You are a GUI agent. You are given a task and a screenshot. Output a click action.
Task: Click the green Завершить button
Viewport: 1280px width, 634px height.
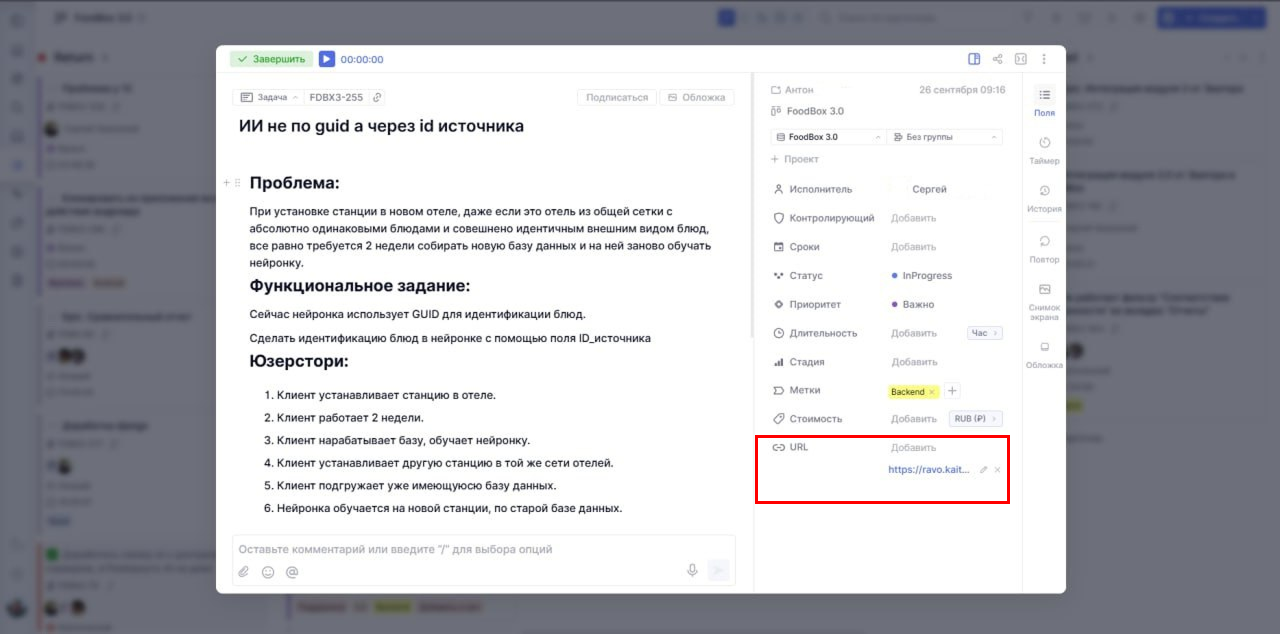(x=271, y=59)
